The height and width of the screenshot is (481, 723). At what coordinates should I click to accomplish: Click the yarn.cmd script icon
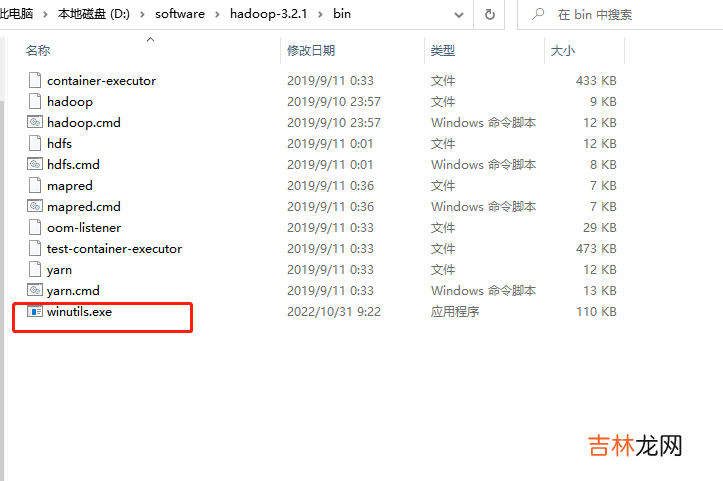coord(35,291)
